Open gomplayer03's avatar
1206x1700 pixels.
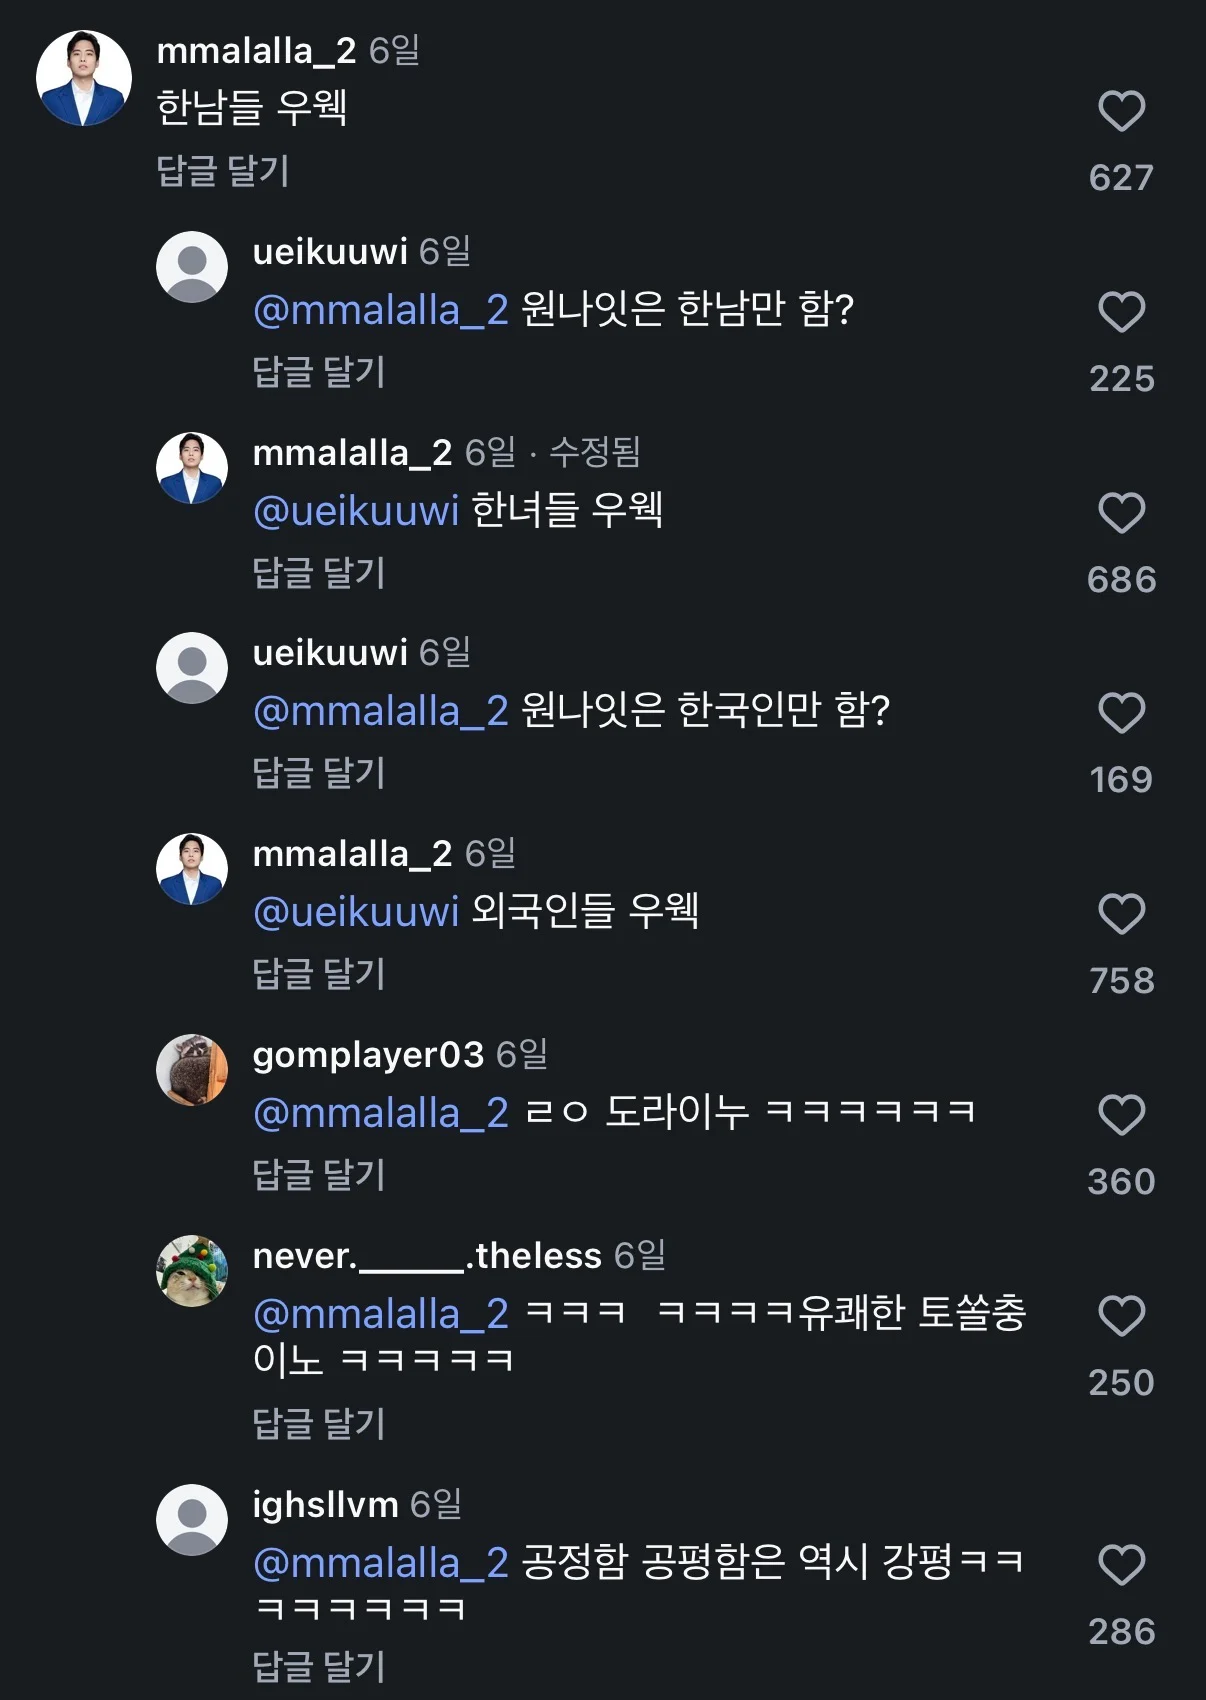pyautogui.click(x=192, y=1070)
